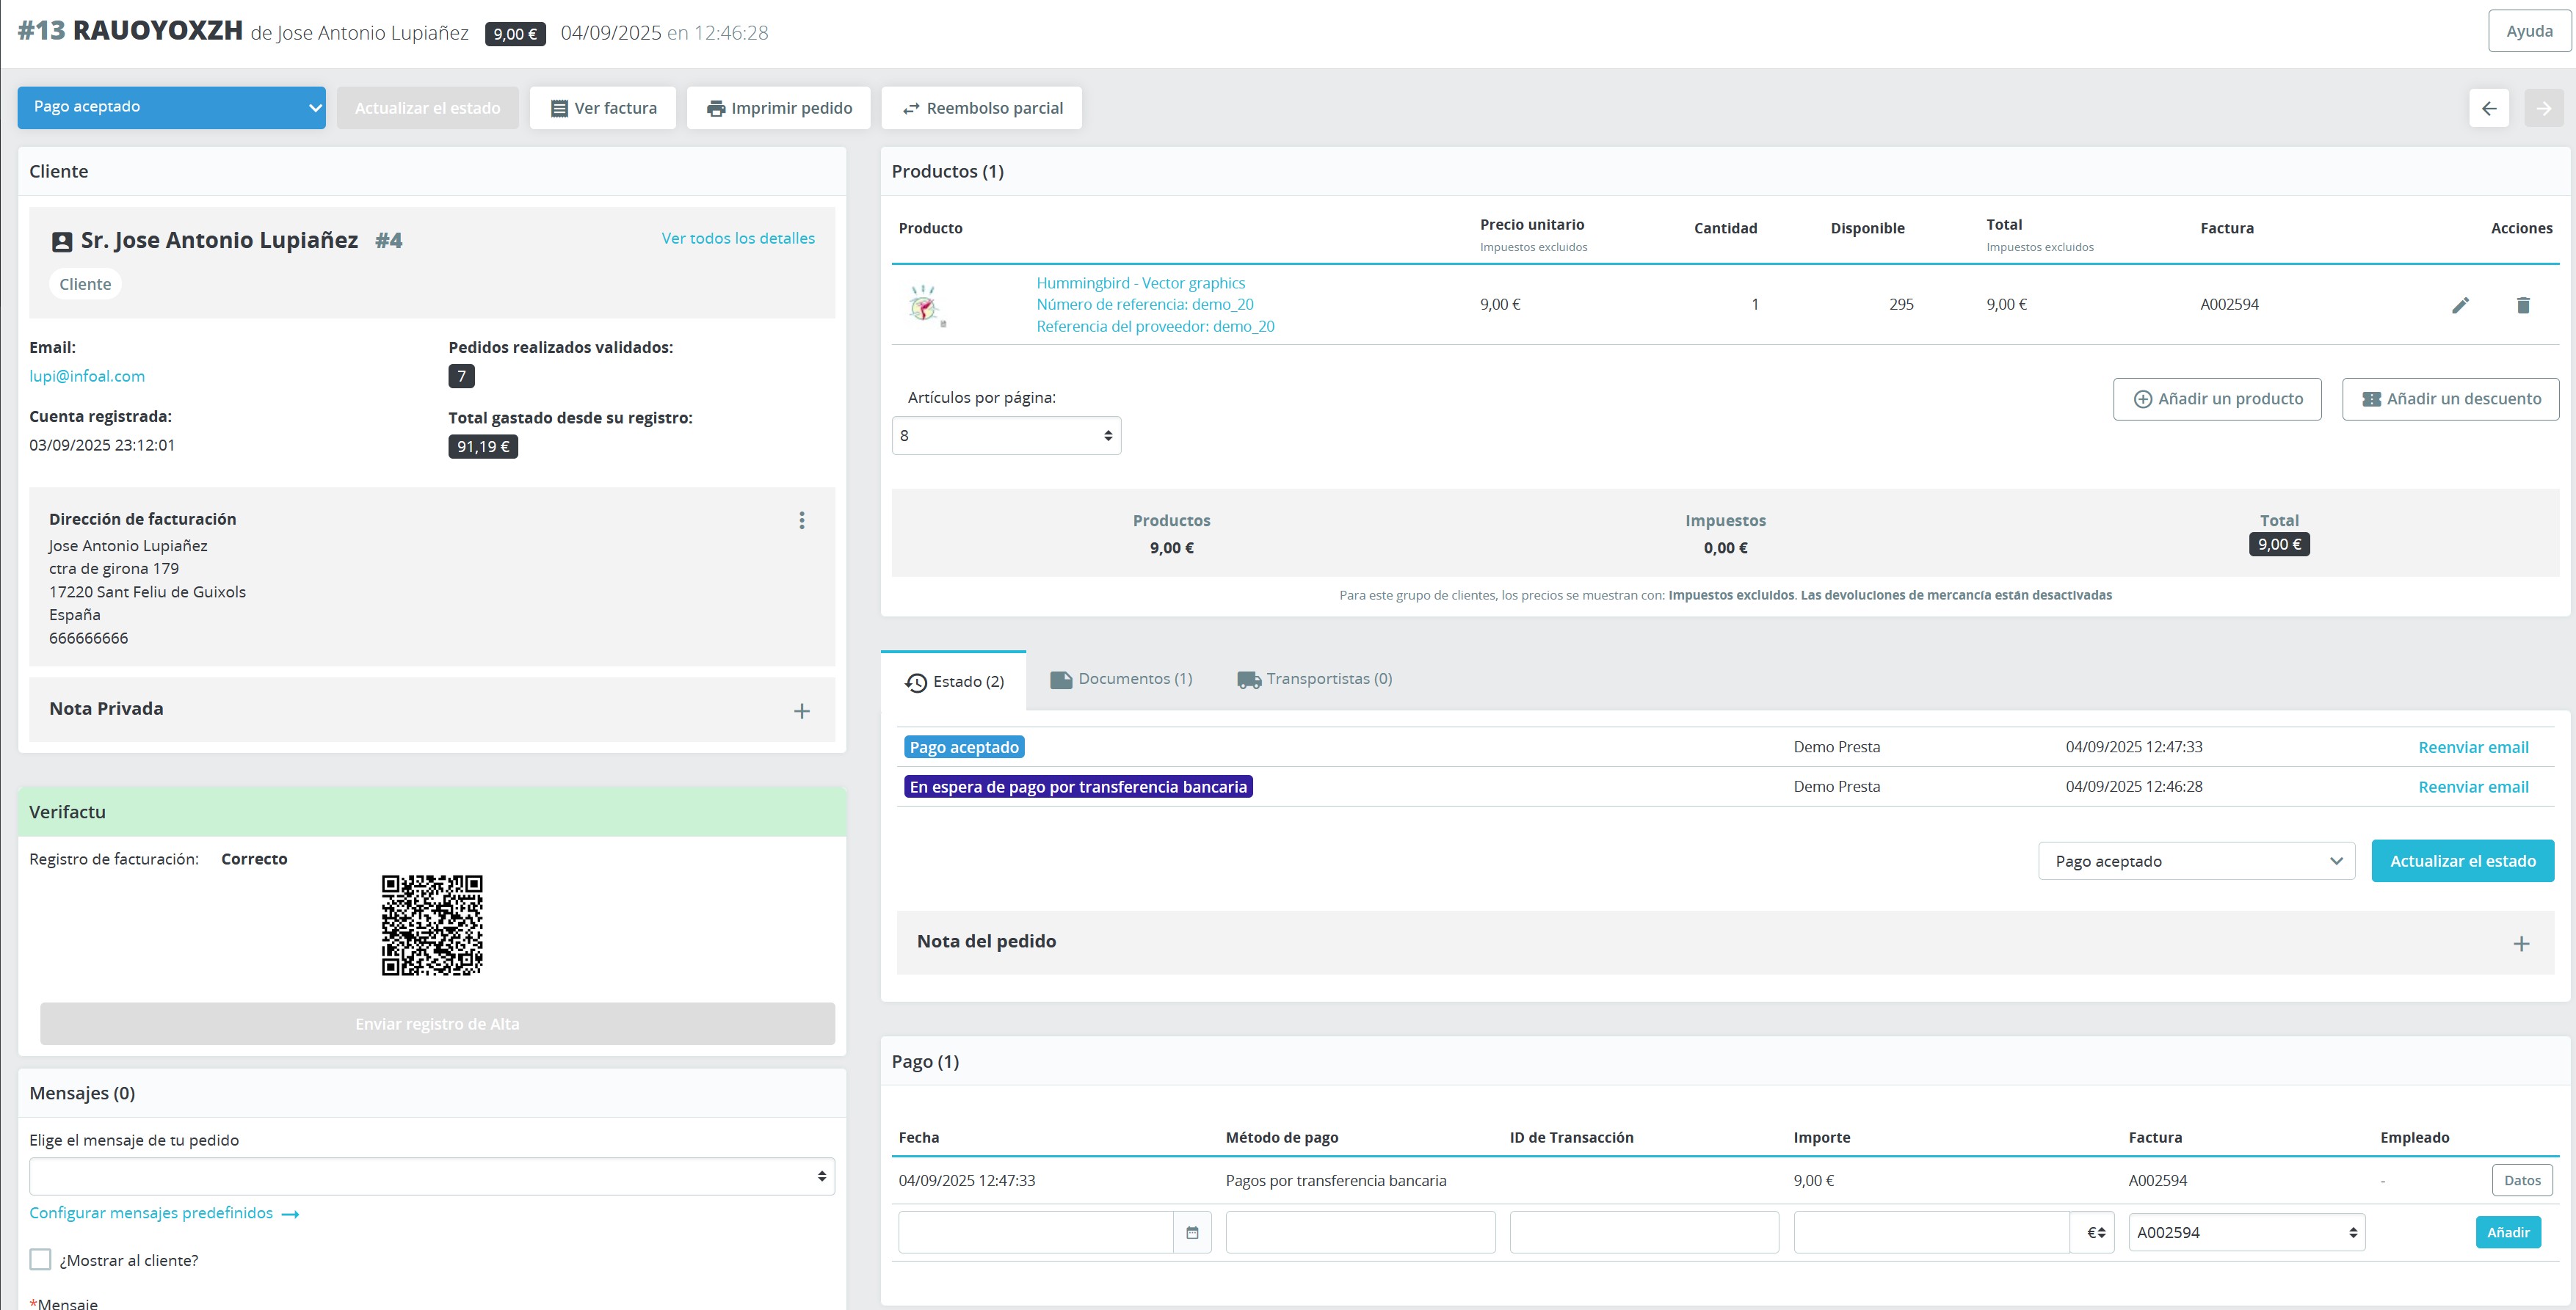2576x1310 pixels.
Task: Expand Nota del pedido section
Action: 2521,943
